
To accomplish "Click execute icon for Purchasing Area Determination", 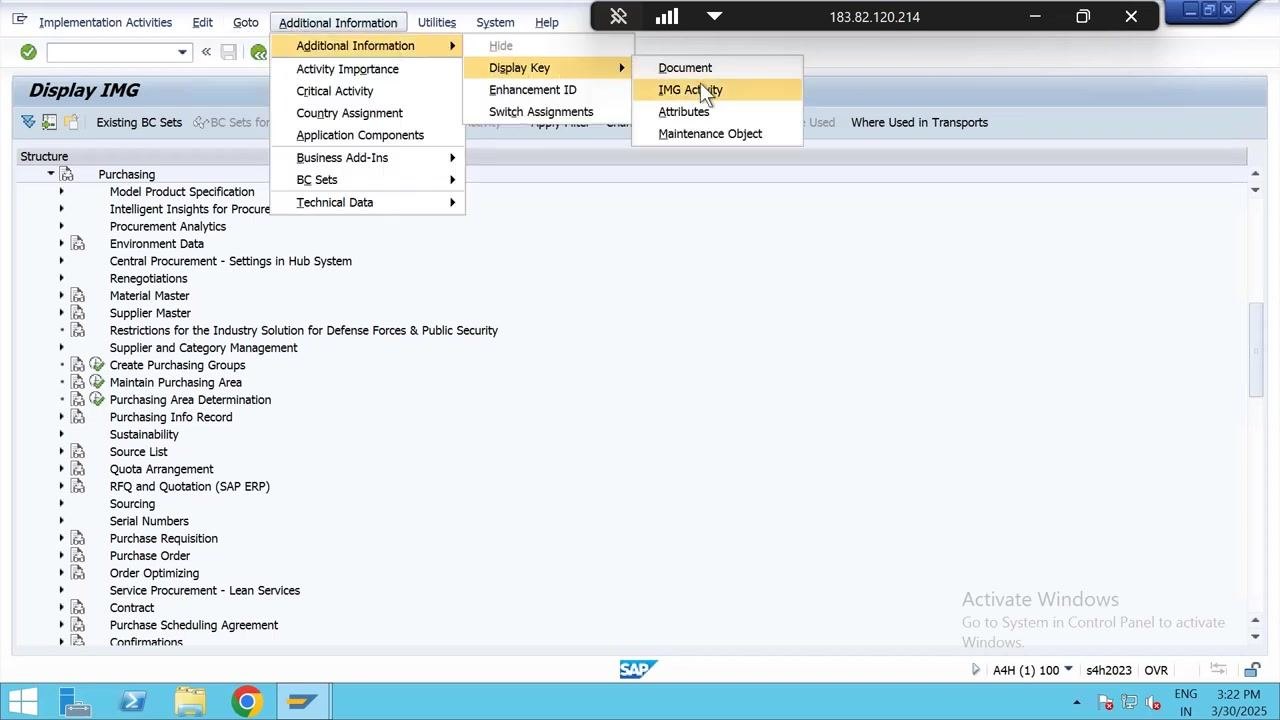I will click(97, 399).
